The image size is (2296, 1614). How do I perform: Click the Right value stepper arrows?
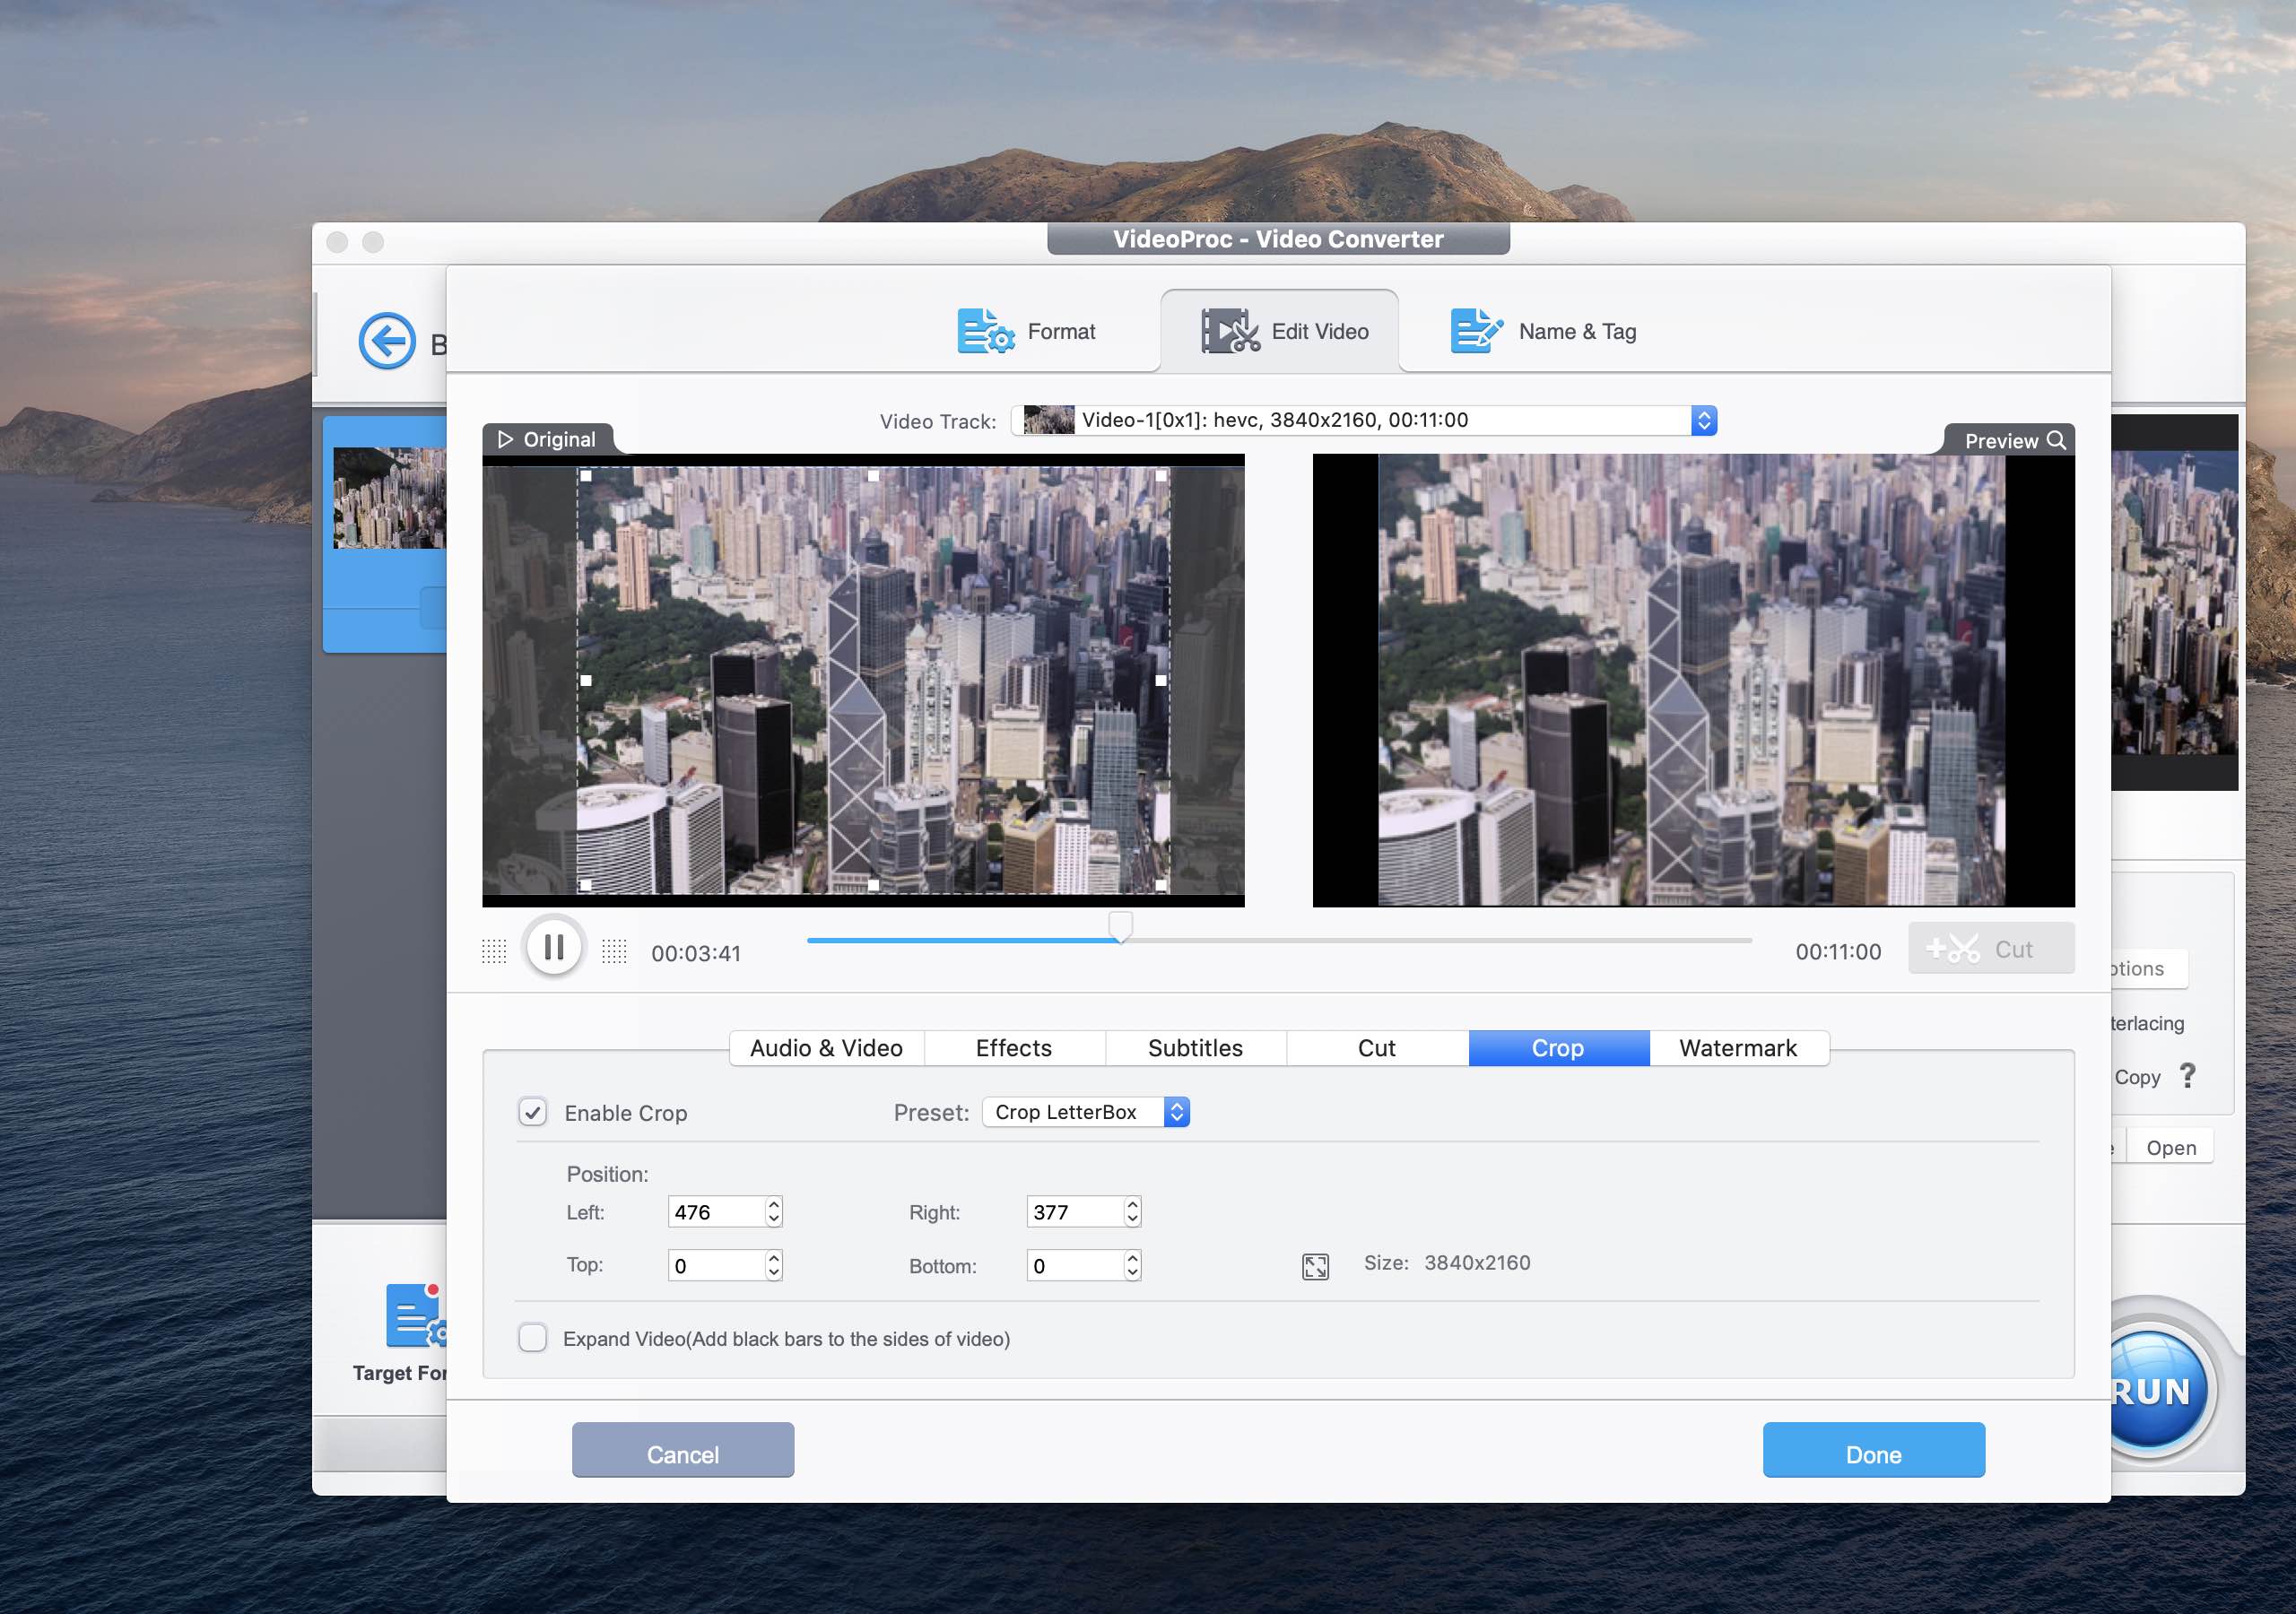tap(1132, 1212)
